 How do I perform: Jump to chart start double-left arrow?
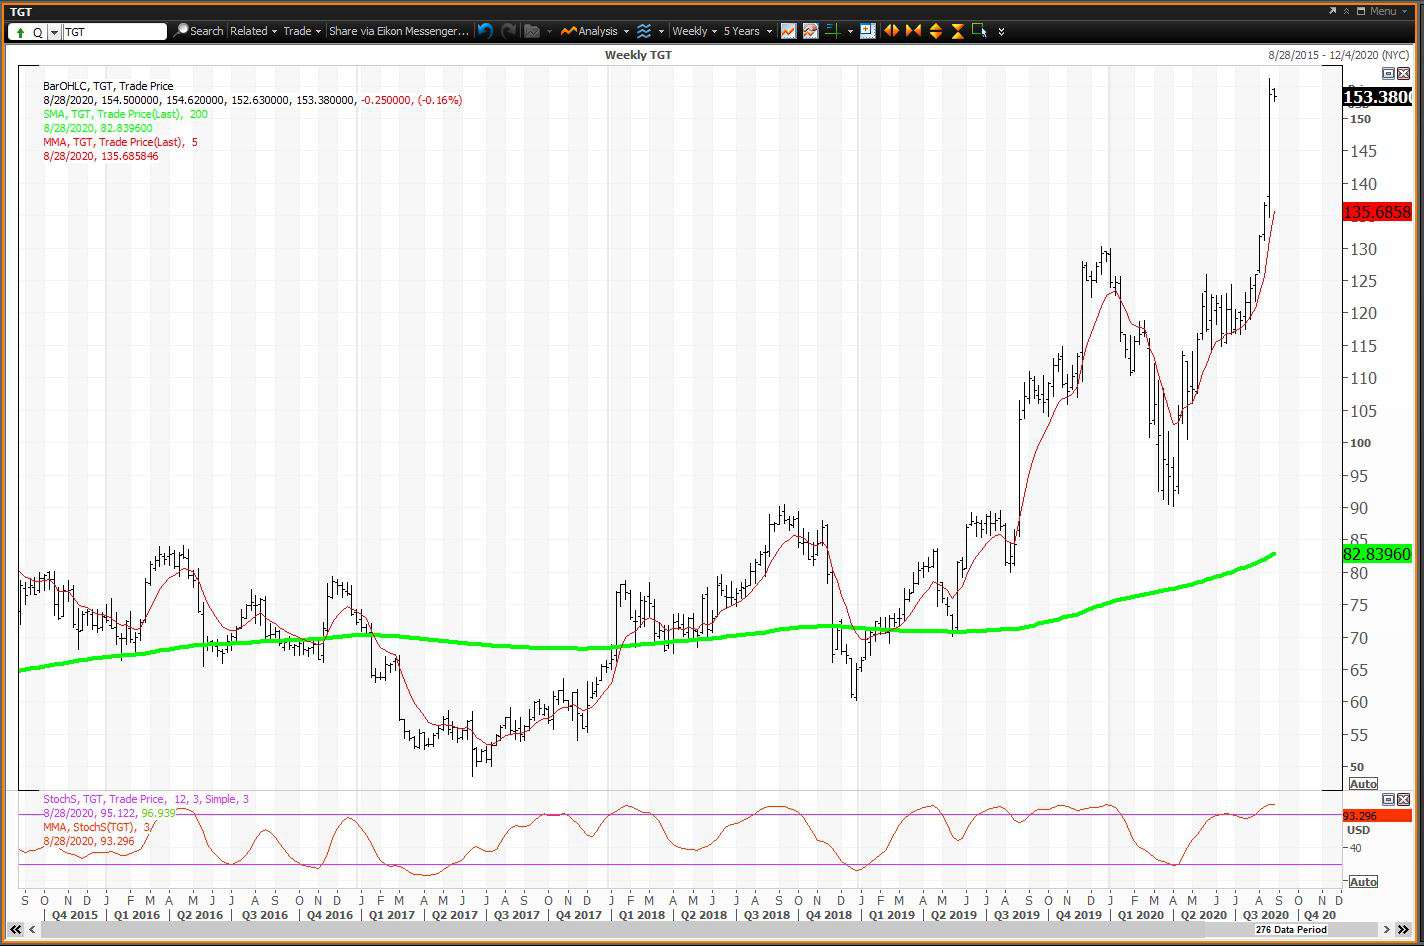coord(16,930)
